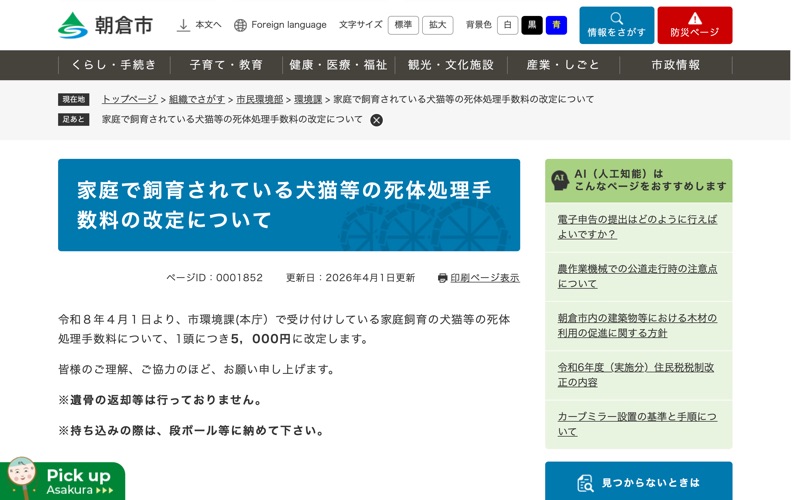Open the 印刷ページ表示 print view link
Screen dimensions: 800x500
485,278
